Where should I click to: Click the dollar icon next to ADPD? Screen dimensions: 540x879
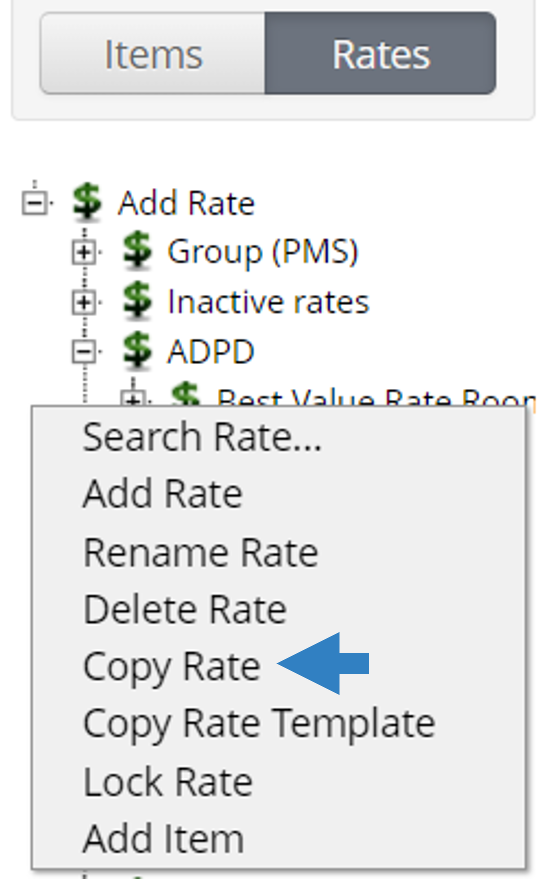(x=137, y=350)
